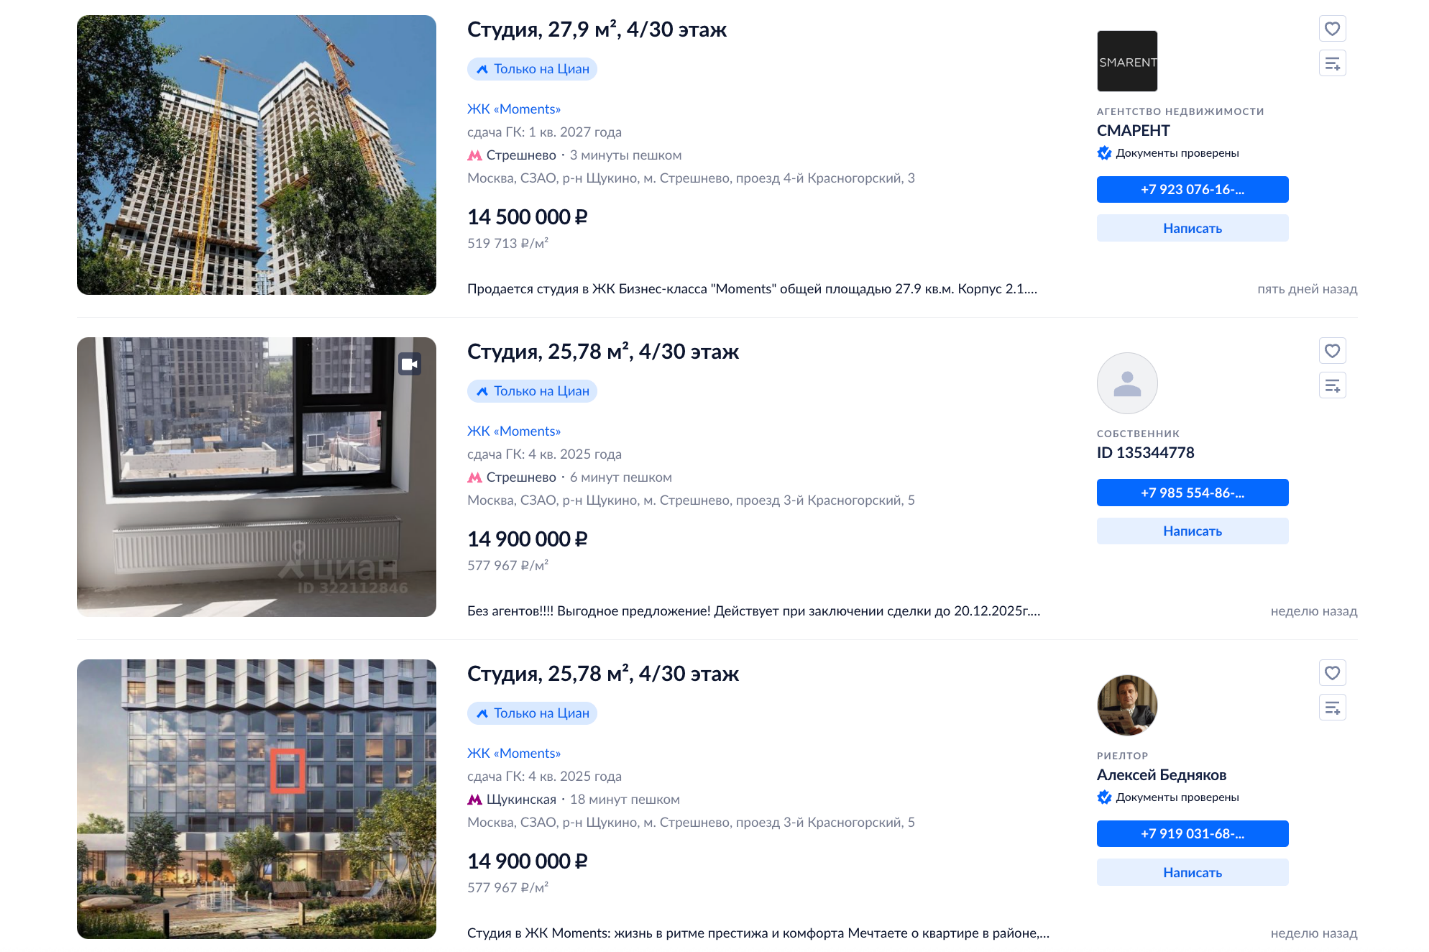This screenshot has height=952, width=1429.
Task: Add first listing to comparison list
Action: [x=1332, y=64]
